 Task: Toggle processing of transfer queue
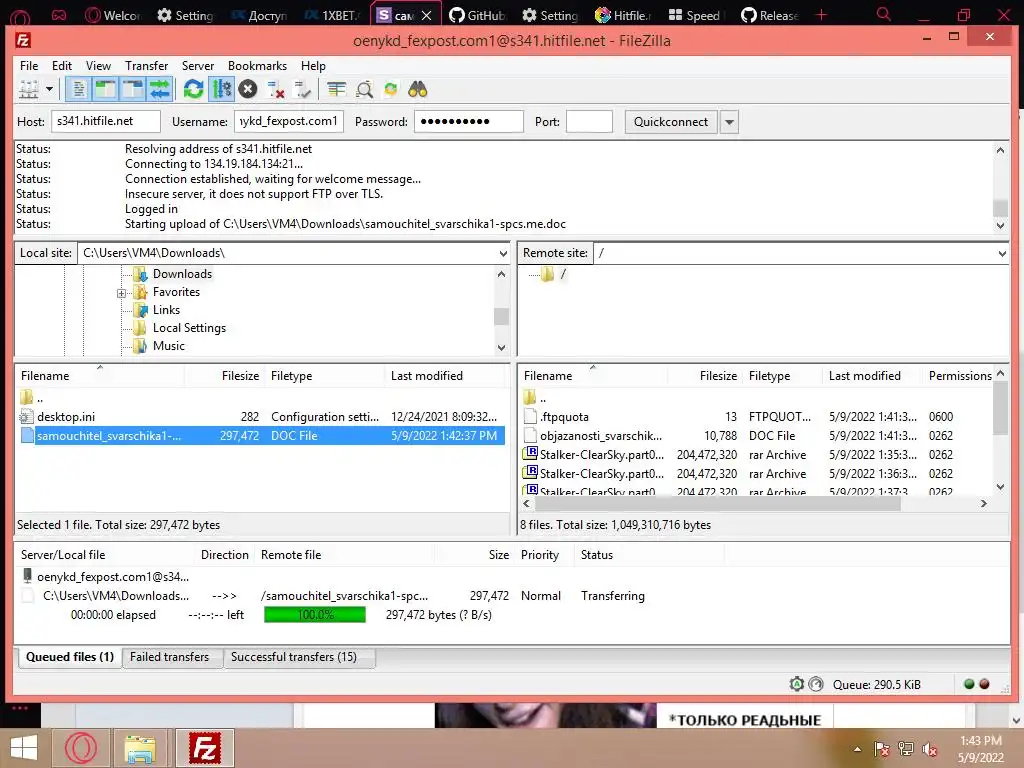[221, 89]
